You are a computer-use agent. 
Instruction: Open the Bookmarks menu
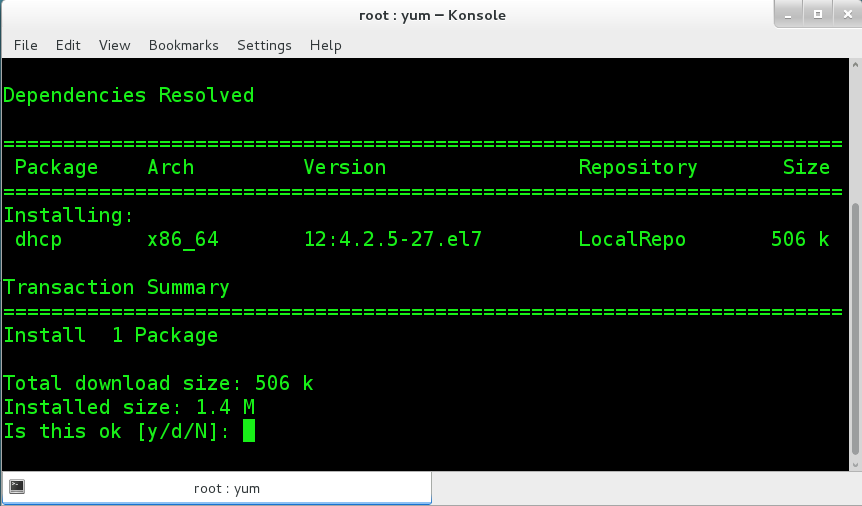[x=184, y=45]
